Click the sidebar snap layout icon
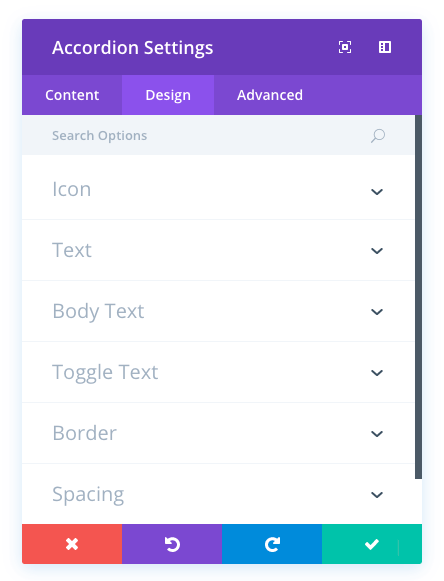 [385, 47]
